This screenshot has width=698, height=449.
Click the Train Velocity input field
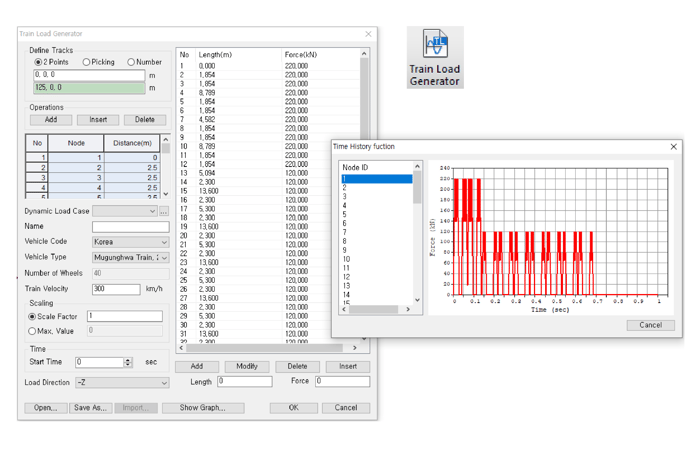(115, 289)
